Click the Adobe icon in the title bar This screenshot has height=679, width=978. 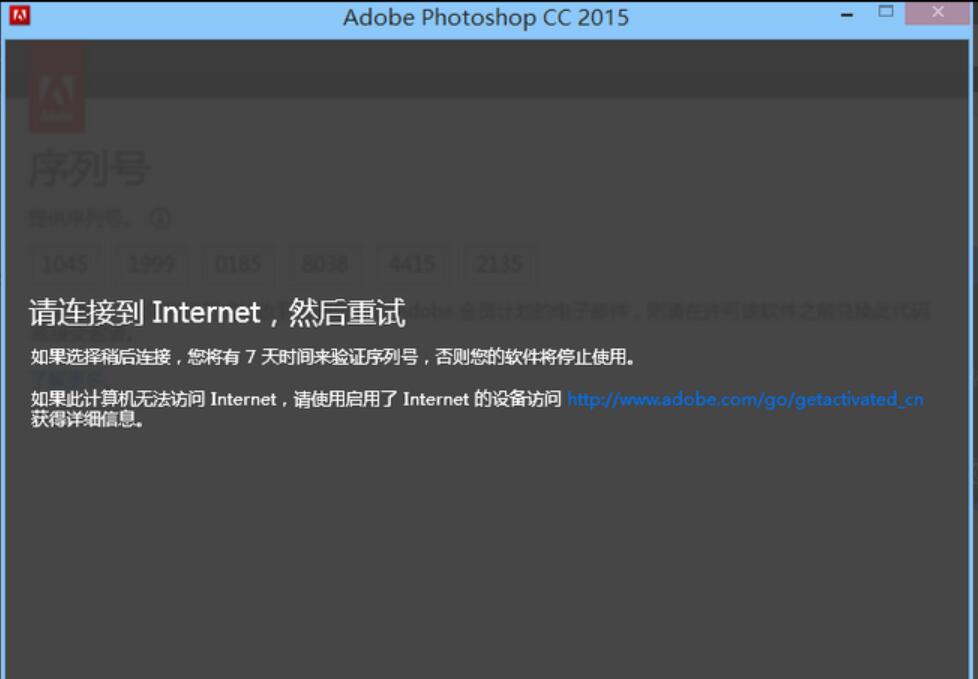[19, 15]
